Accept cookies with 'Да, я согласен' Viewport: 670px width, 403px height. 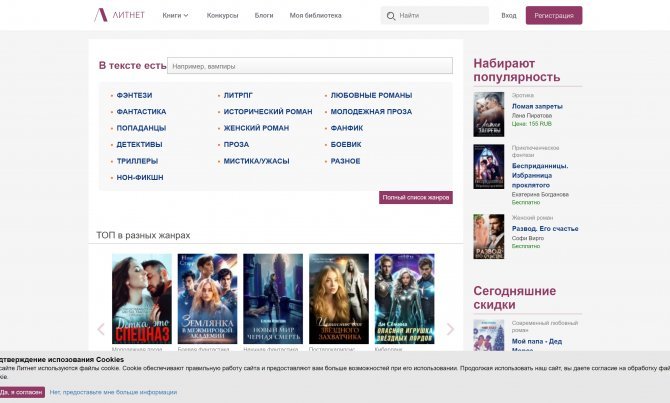[22, 392]
